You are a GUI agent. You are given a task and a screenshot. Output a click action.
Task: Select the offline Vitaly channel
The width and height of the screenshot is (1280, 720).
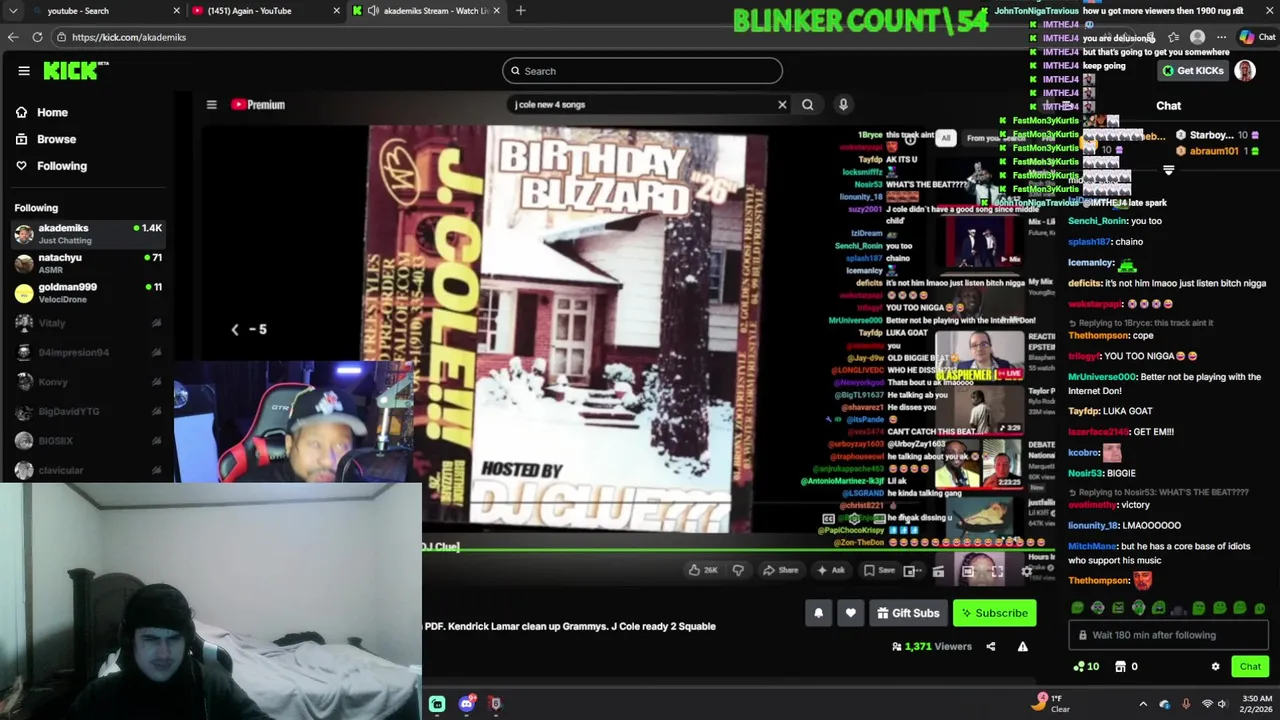tap(88, 323)
